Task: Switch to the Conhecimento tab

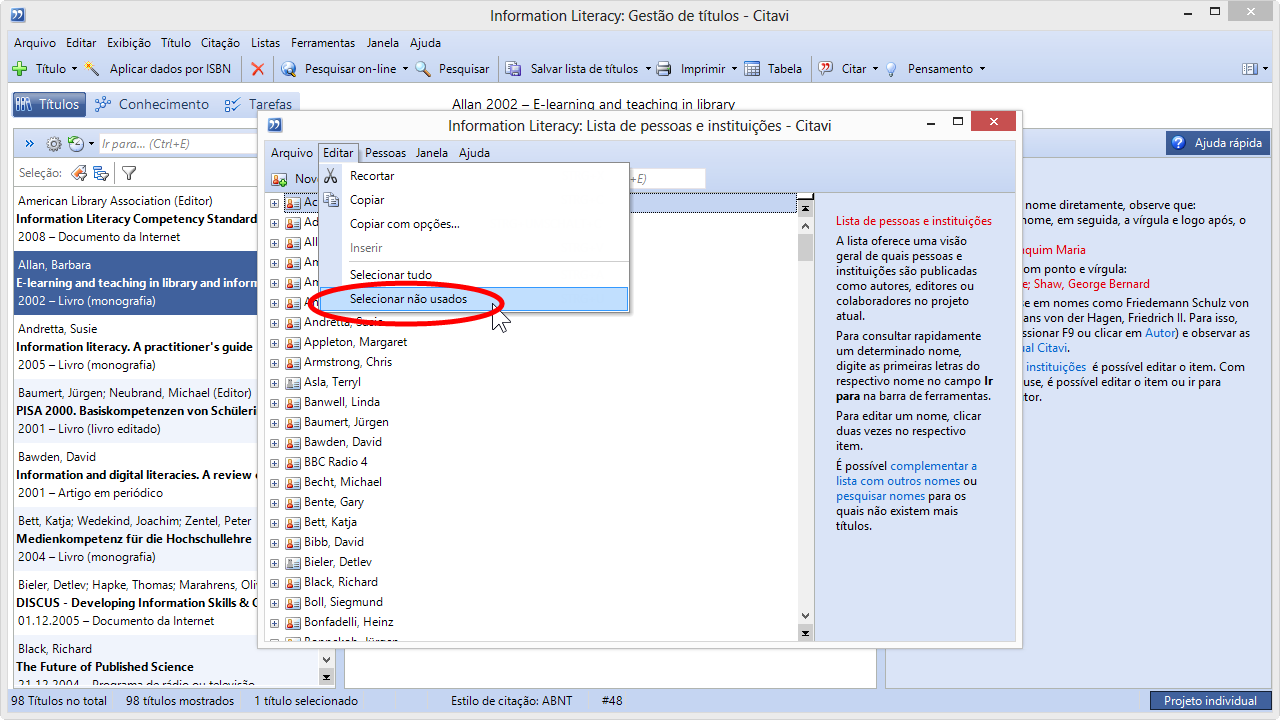Action: click(x=152, y=104)
